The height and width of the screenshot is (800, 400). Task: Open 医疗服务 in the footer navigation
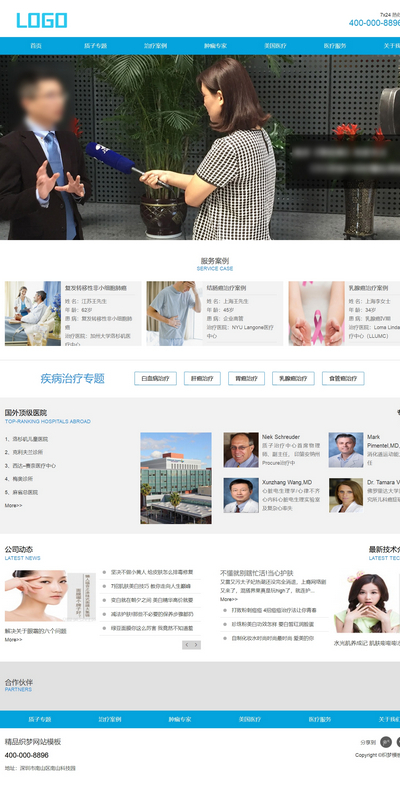click(319, 719)
